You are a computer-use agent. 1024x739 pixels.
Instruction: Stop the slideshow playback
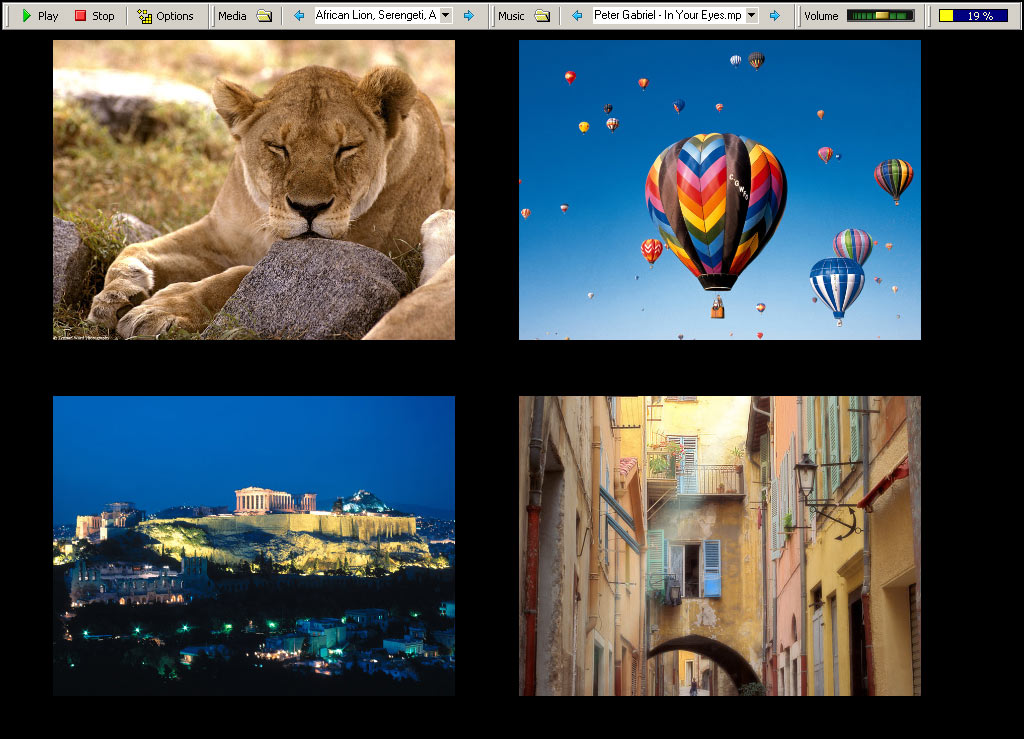pyautogui.click(x=95, y=16)
